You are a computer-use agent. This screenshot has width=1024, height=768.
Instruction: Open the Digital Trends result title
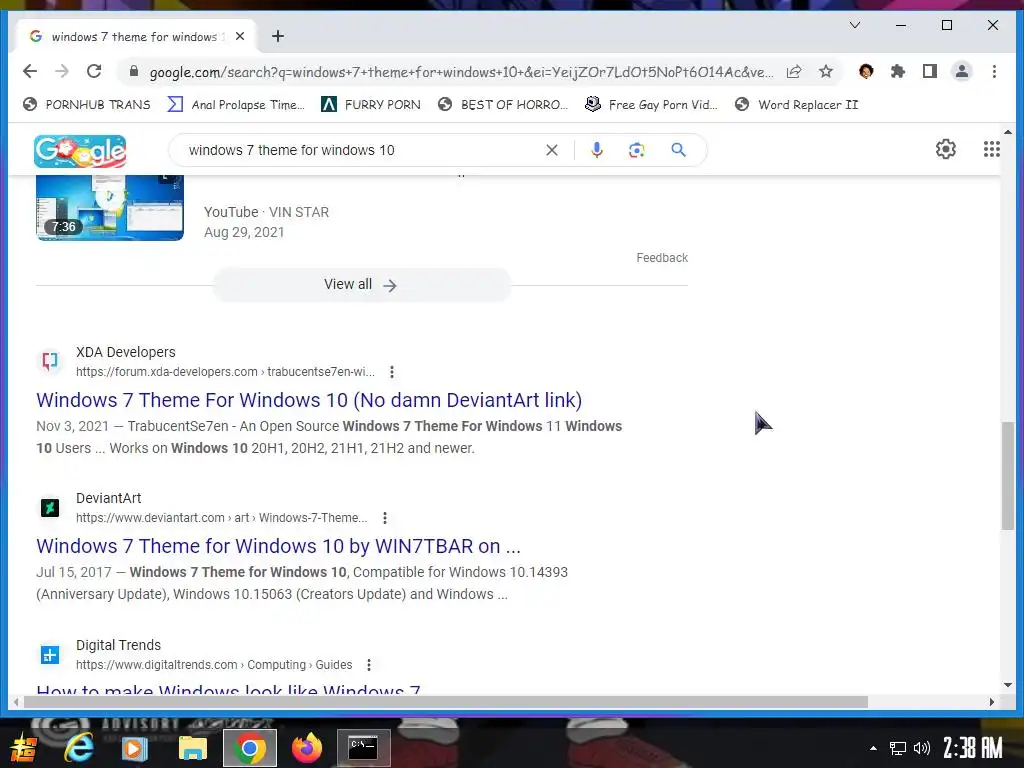(229, 690)
